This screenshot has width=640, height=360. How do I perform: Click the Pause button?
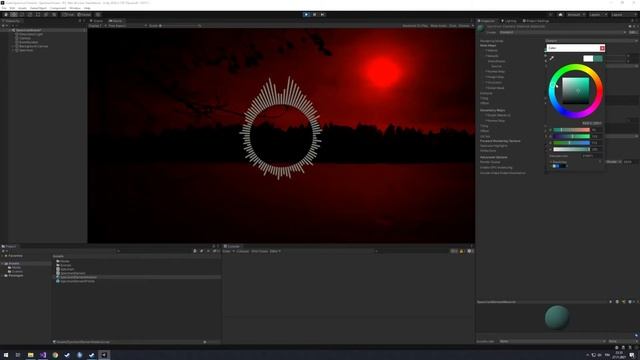314,15
